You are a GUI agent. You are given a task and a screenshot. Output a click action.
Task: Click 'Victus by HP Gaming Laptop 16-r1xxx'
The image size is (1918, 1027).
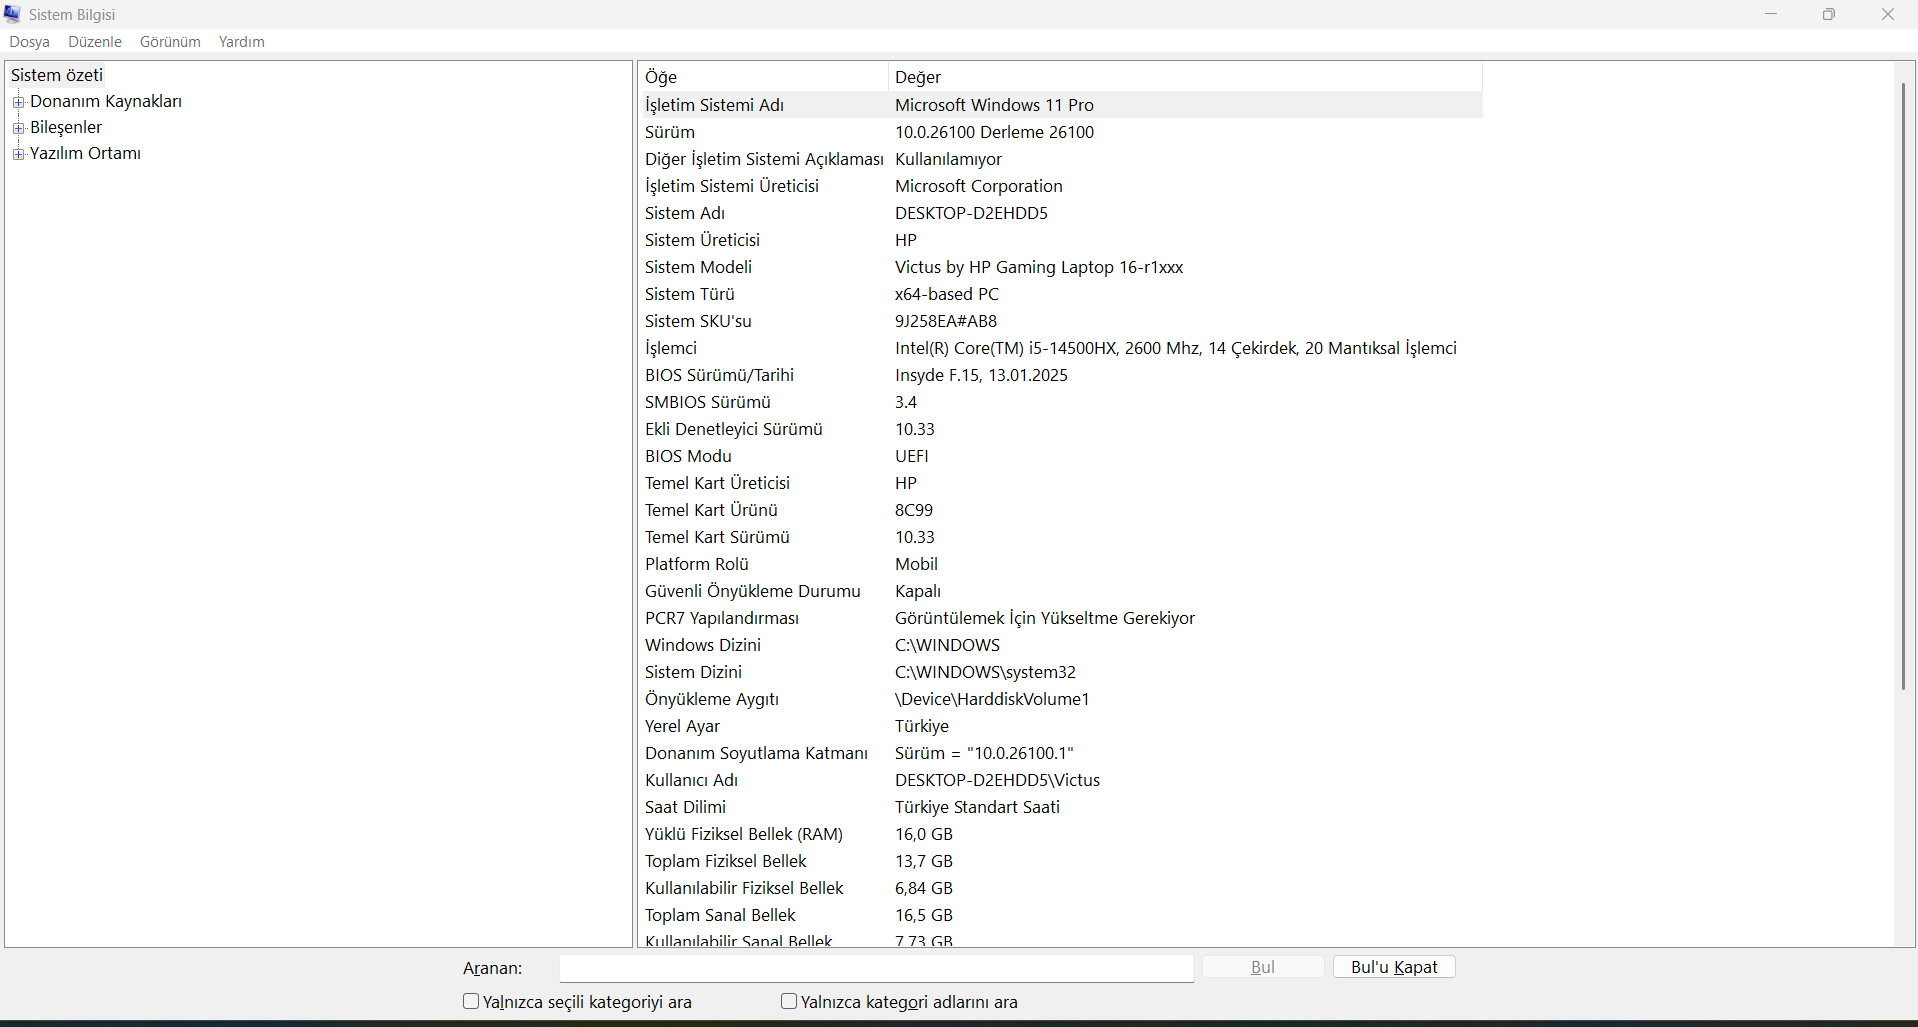point(1039,267)
